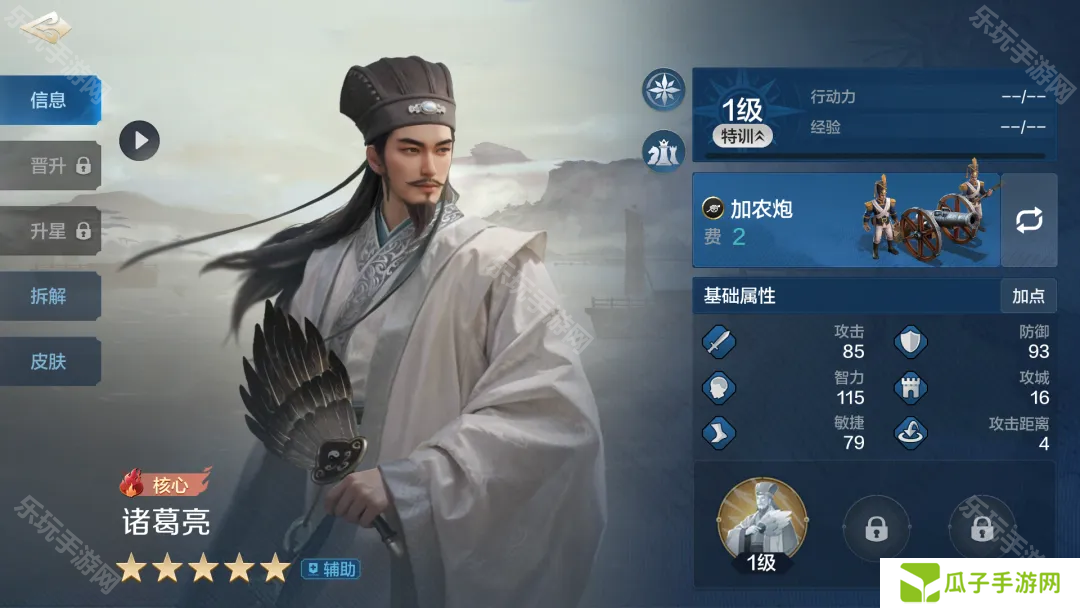The image size is (1080, 608).
Task: Click the head intelligence attribute icon
Action: click(x=718, y=388)
